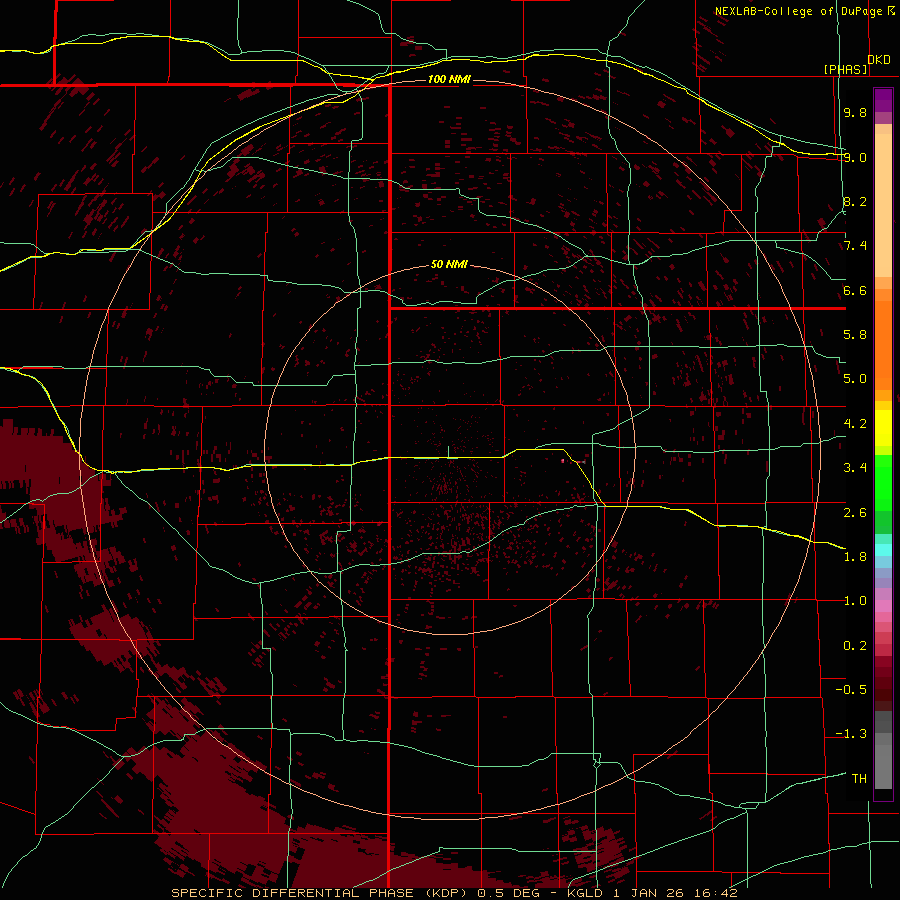Click the 100 NMI range ring label
The height and width of the screenshot is (900, 900).
pyautogui.click(x=449, y=79)
